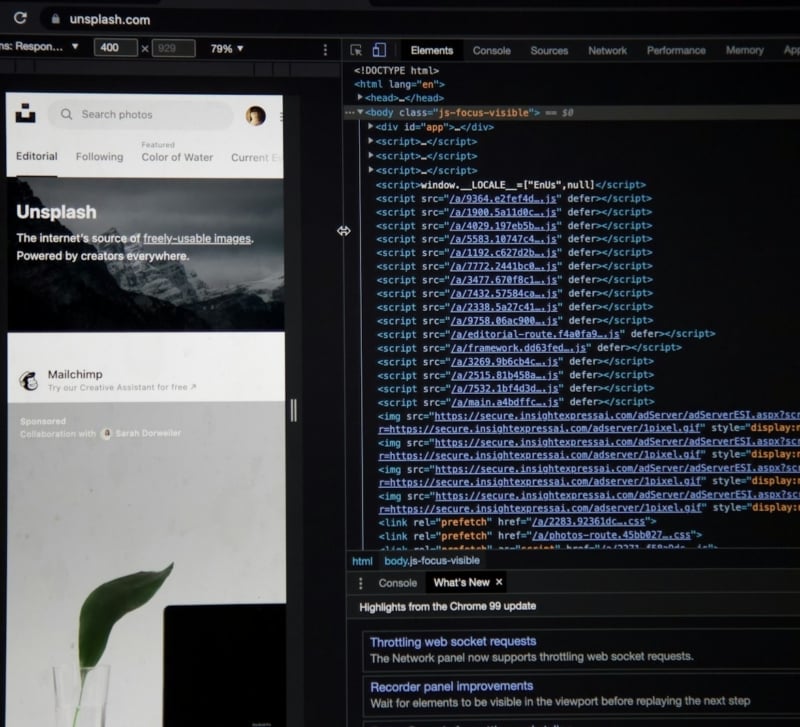Switch to the Elements tab

(x=432, y=51)
